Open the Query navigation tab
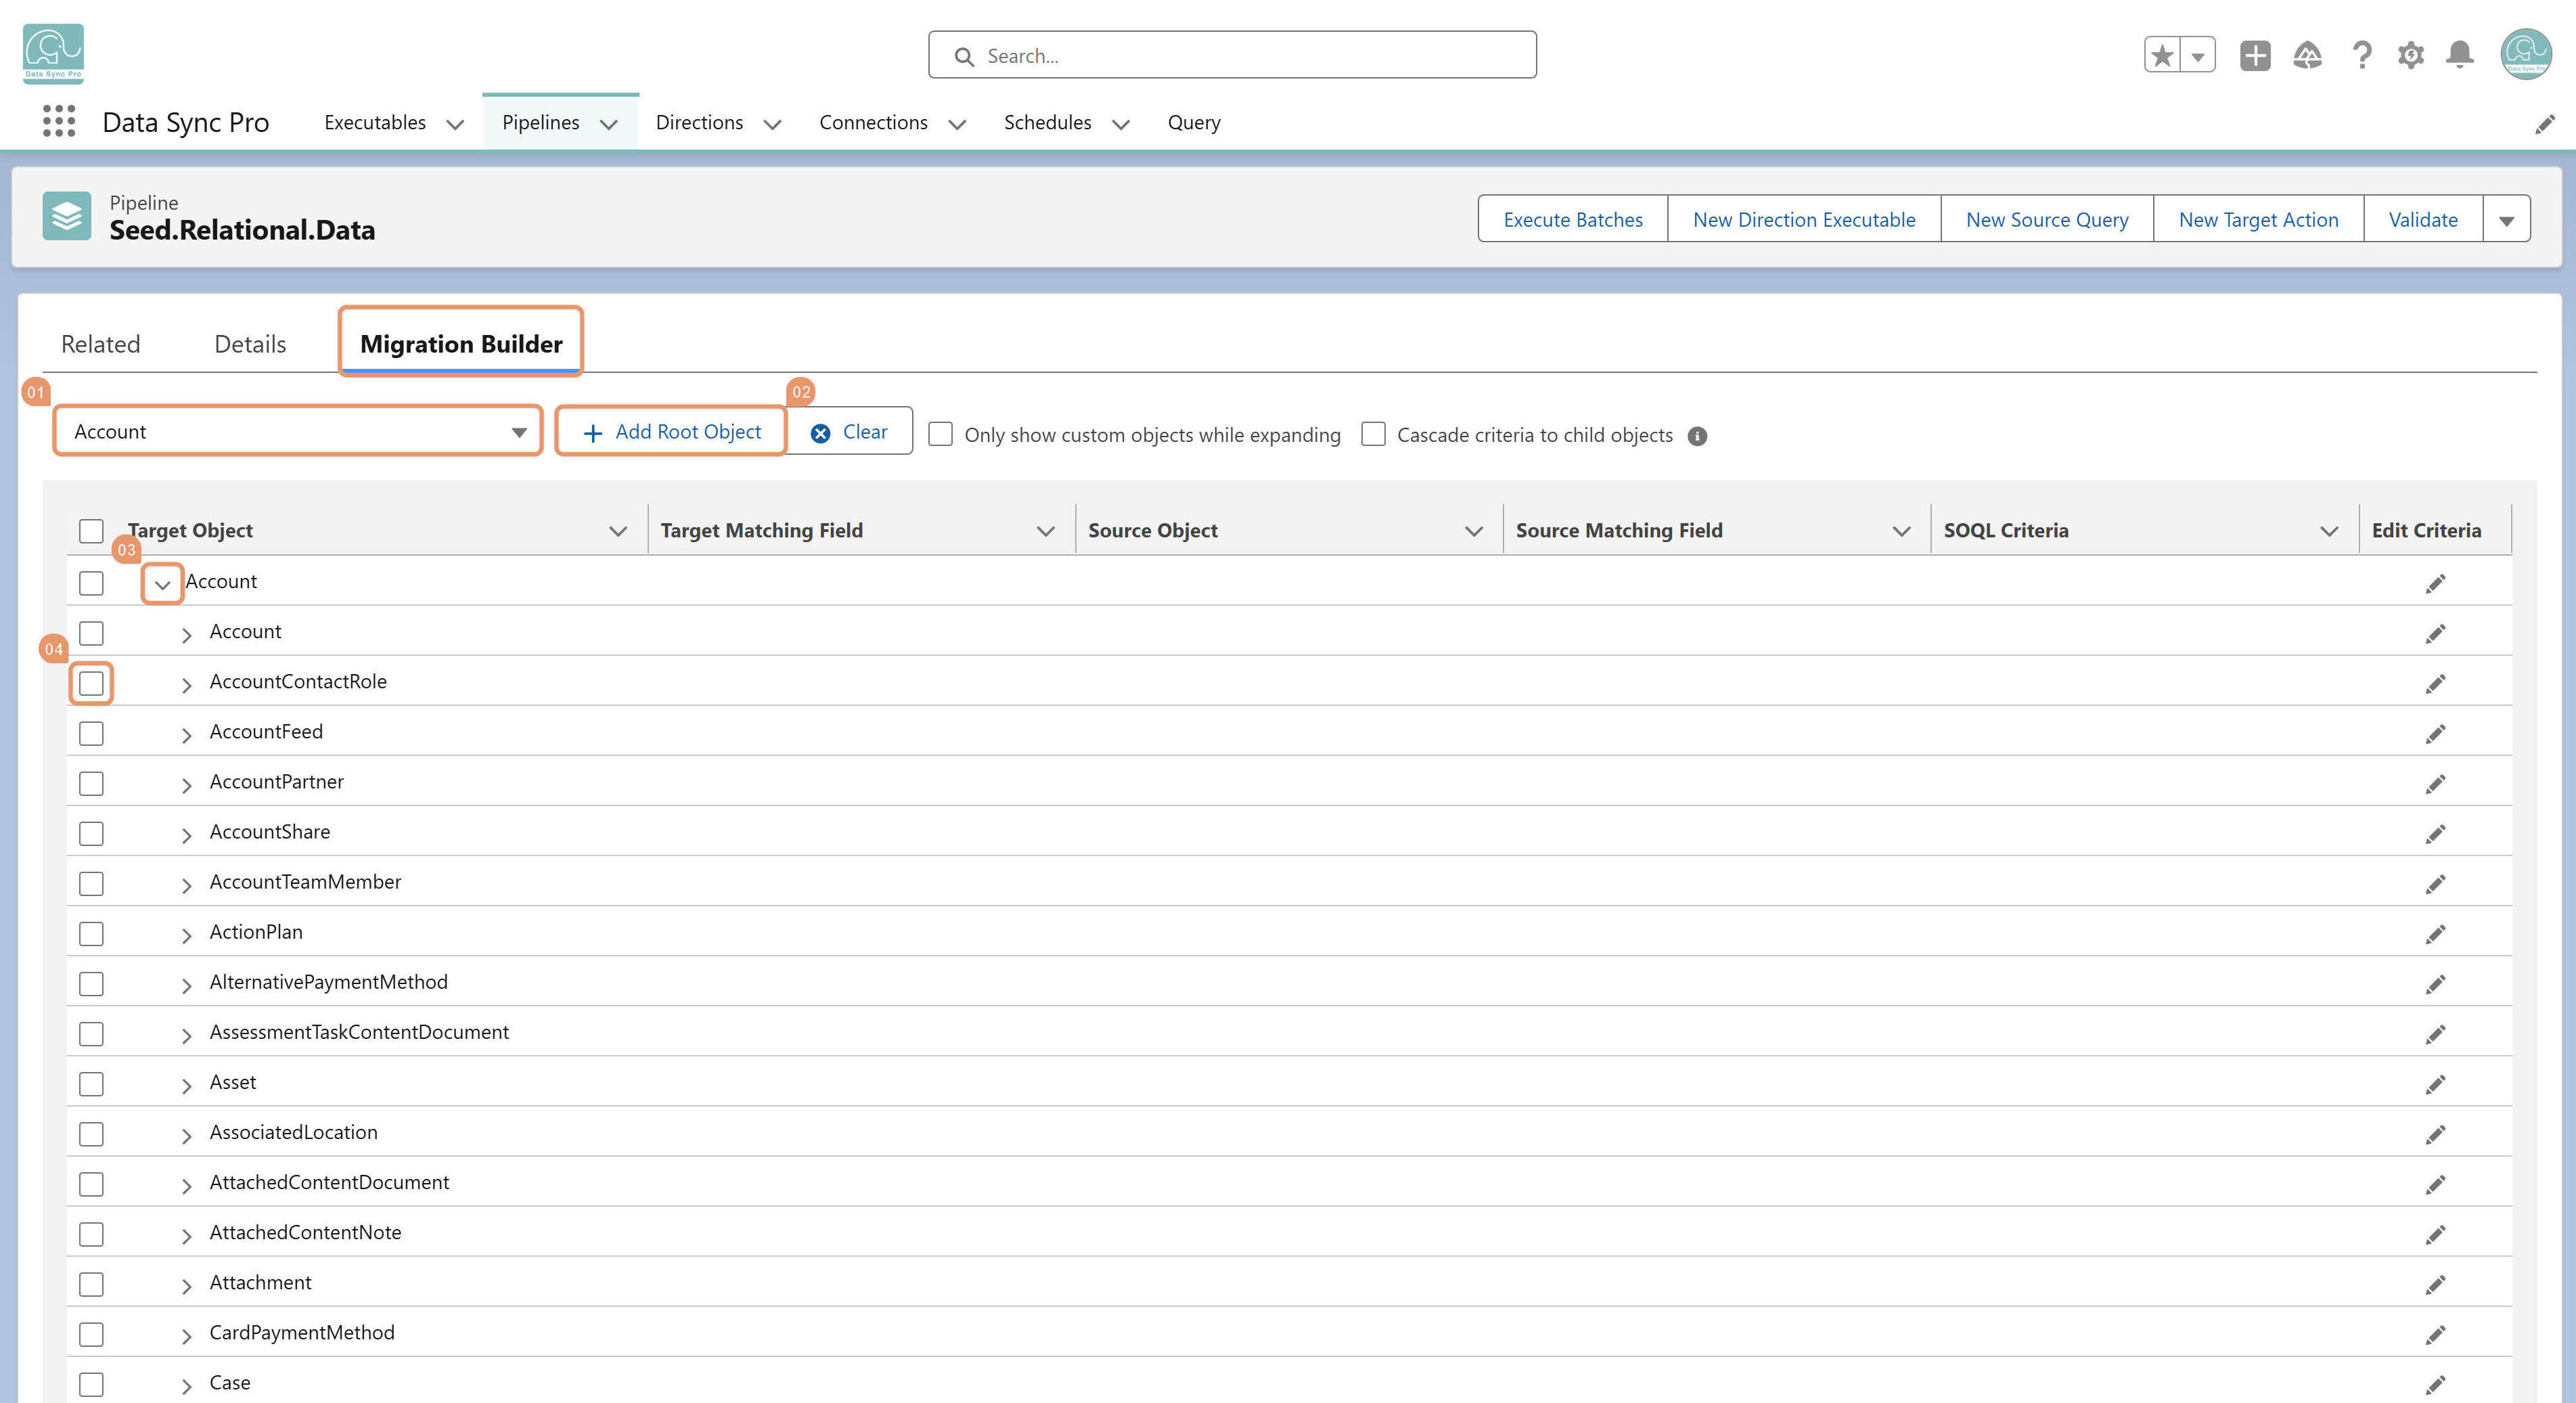The width and height of the screenshot is (2576, 1403). pos(1194,122)
